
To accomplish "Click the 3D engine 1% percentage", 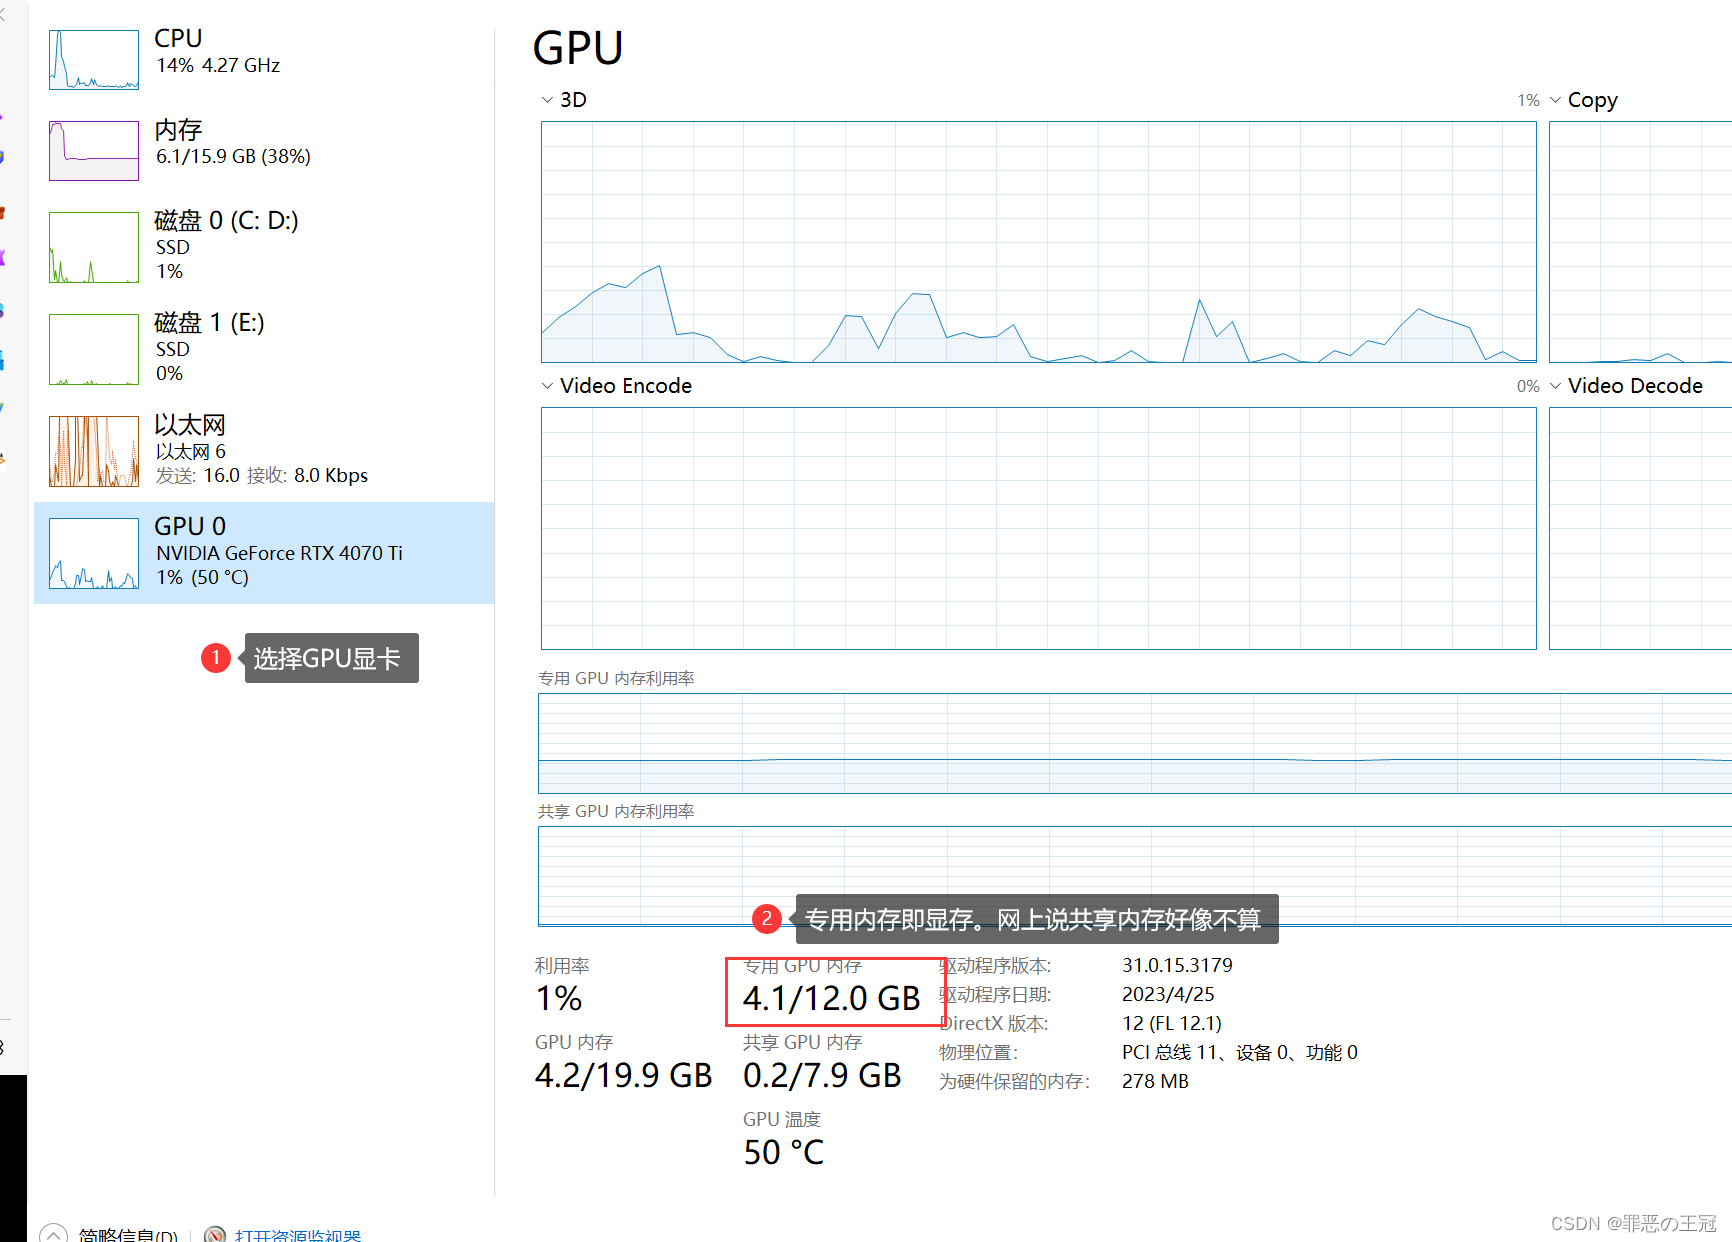I will click(1528, 100).
